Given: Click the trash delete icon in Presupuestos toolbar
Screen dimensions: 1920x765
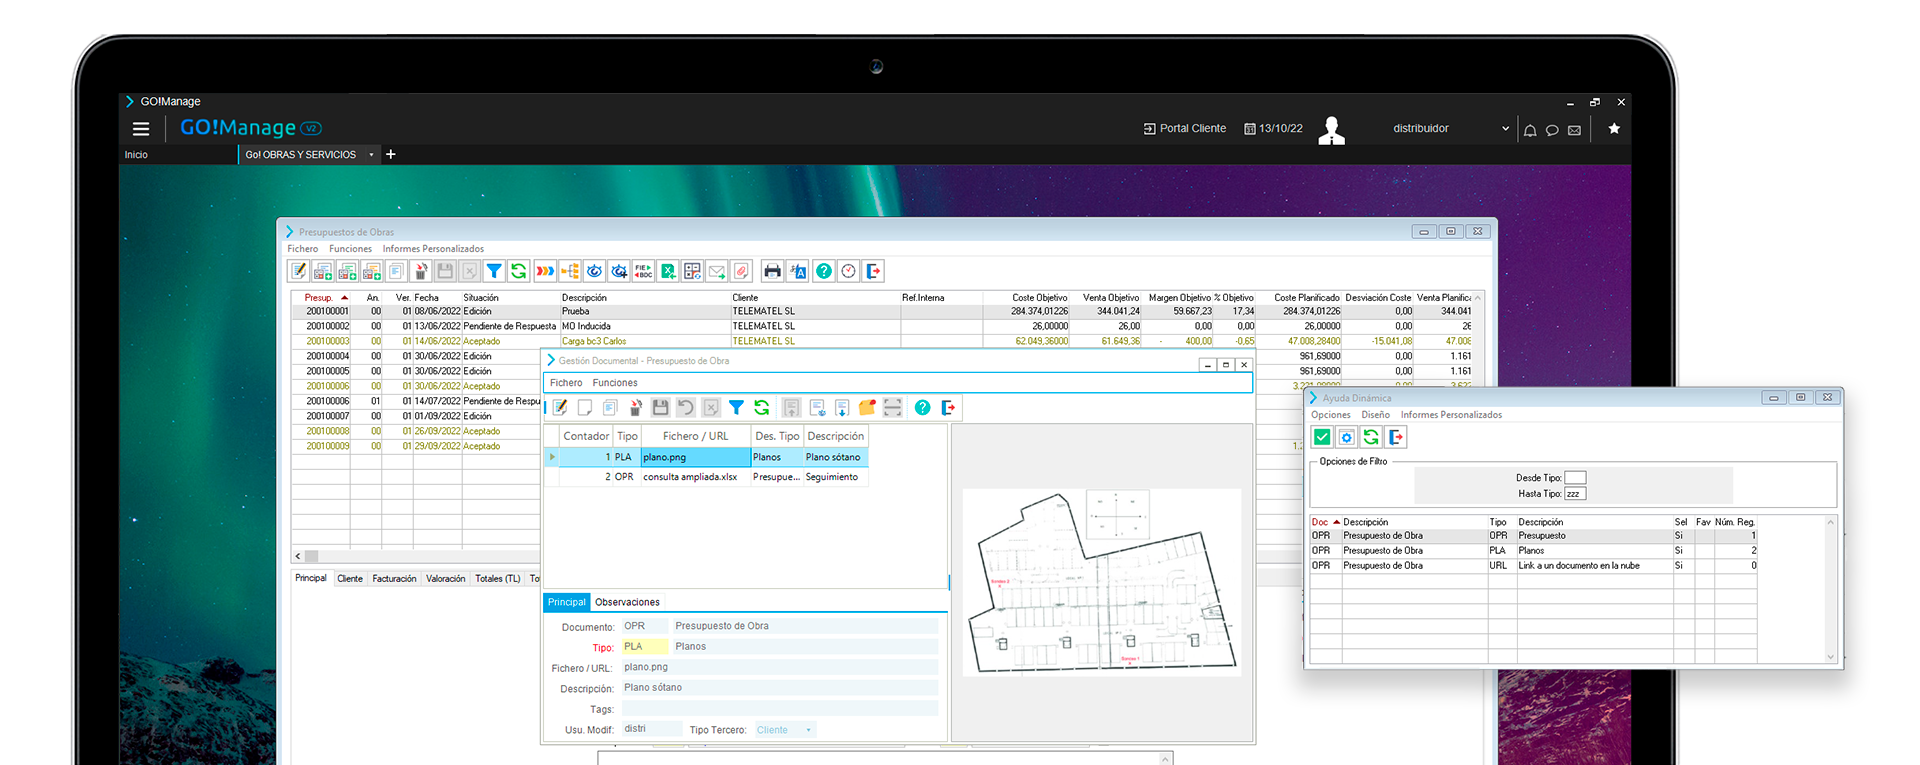Looking at the screenshot, I should (x=421, y=271).
